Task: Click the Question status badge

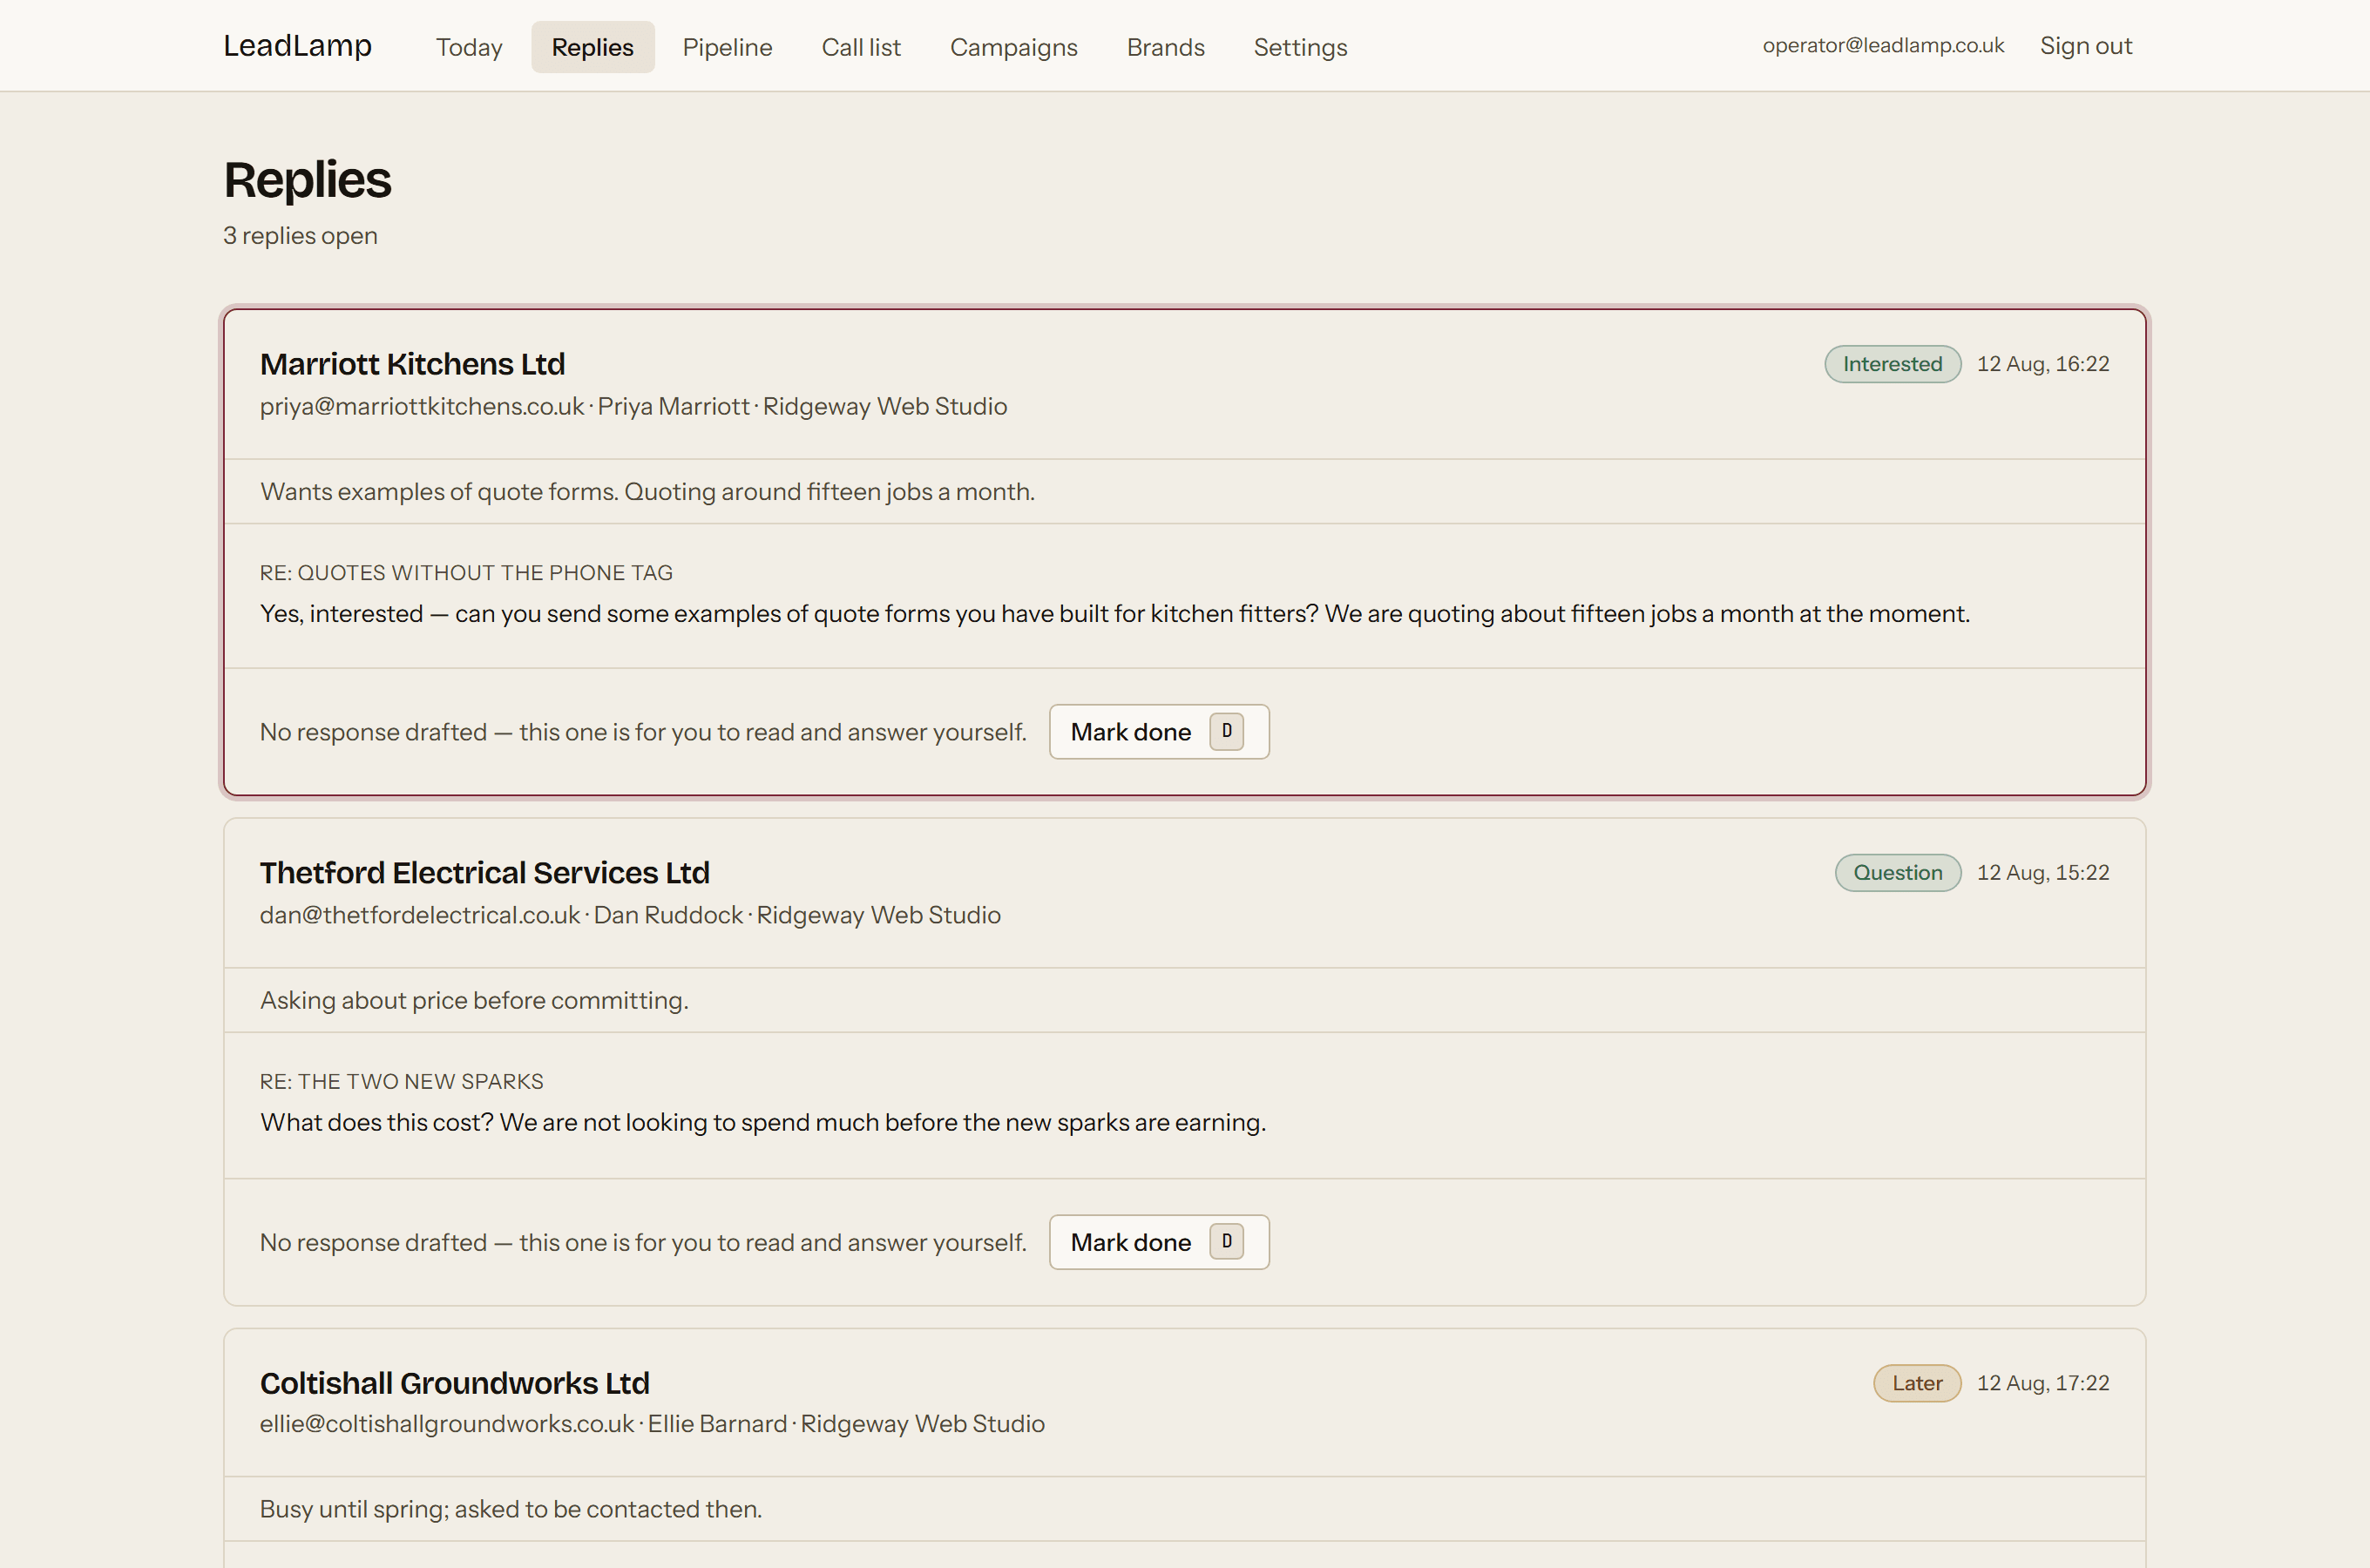Action: 1897,873
